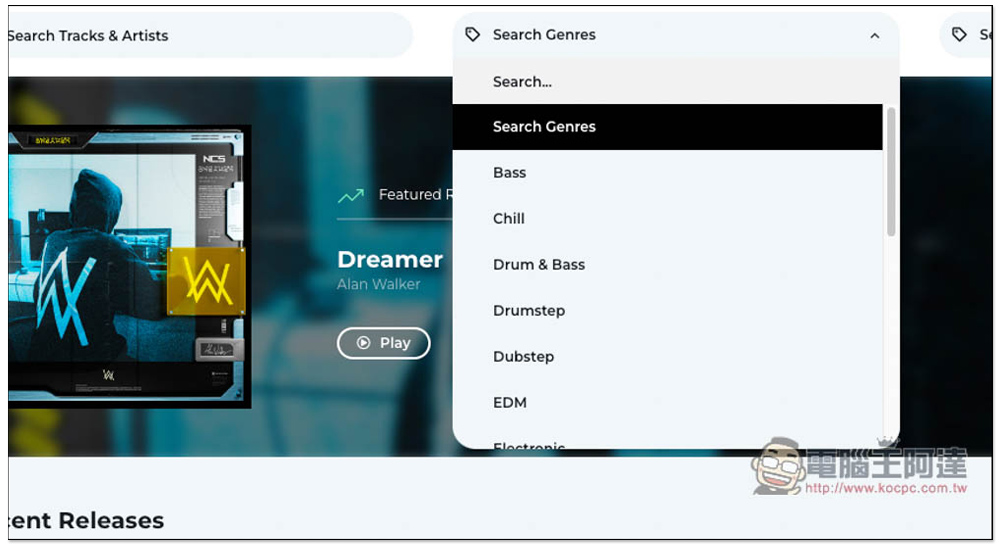Screen dimensions: 1000x546
Task: Click the tag icon beside Search Genres
Action: point(473,34)
